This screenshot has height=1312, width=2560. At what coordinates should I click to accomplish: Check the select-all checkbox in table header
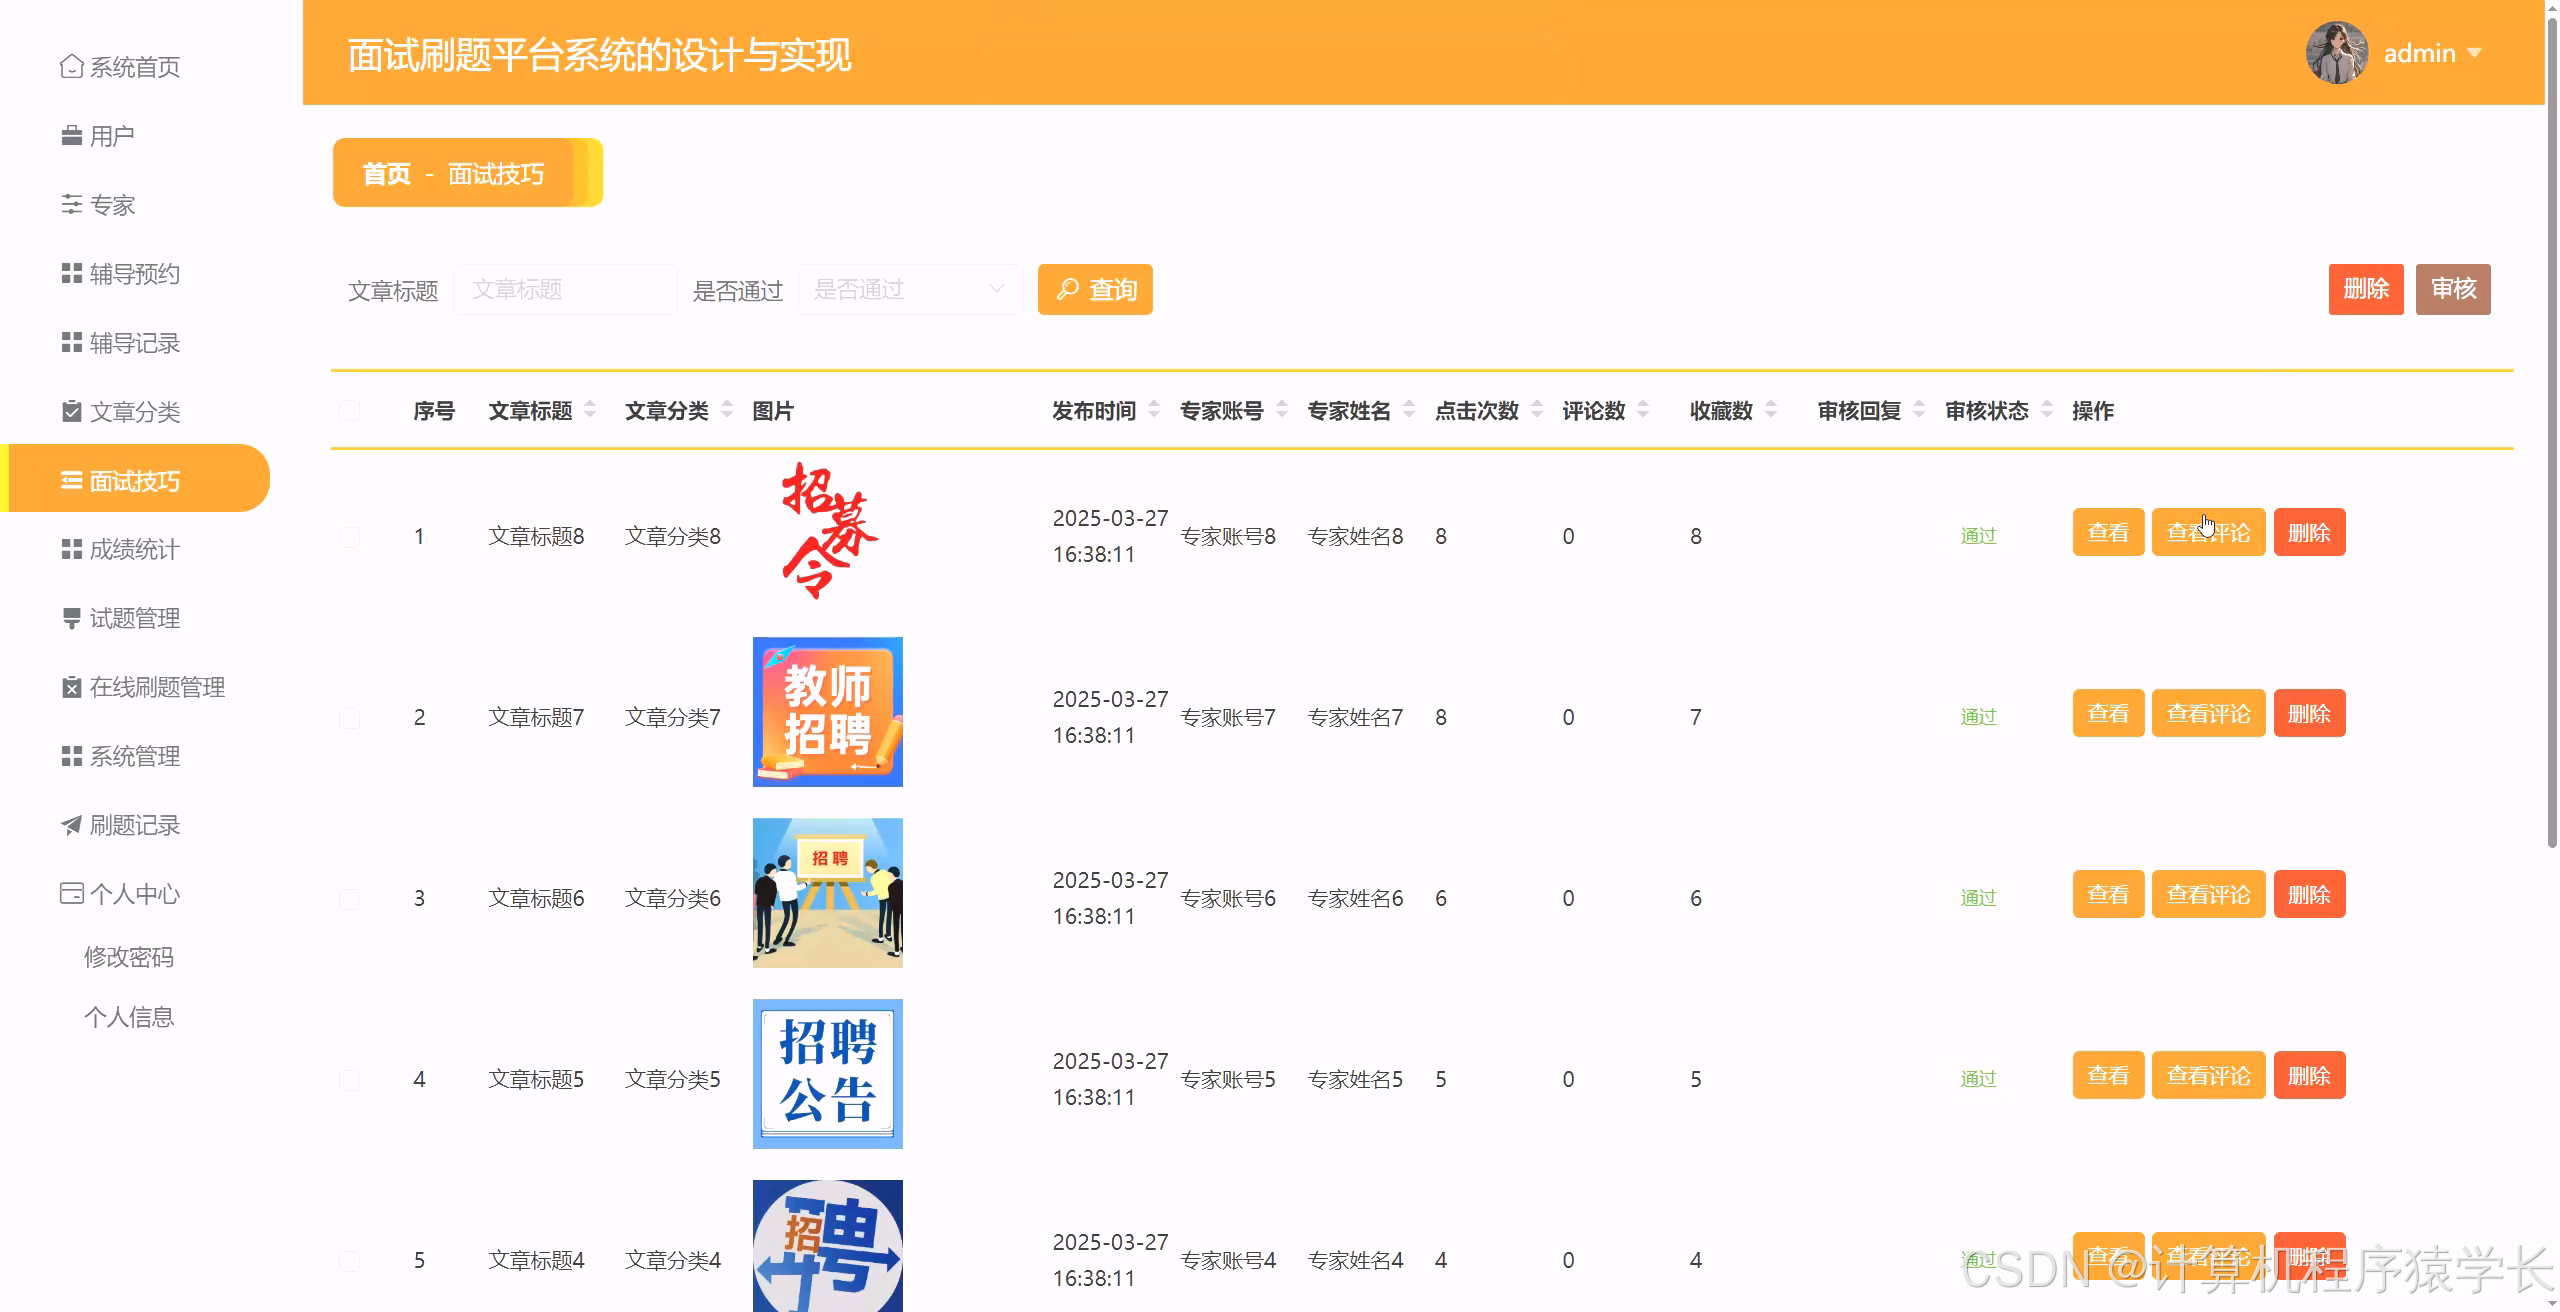[x=349, y=410]
